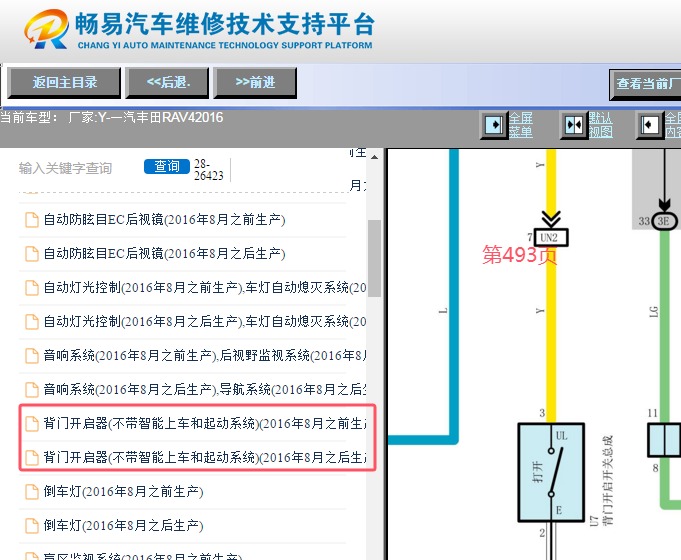
Task: Click the 背门开启开关总成 label in diagram
Action: point(608,479)
